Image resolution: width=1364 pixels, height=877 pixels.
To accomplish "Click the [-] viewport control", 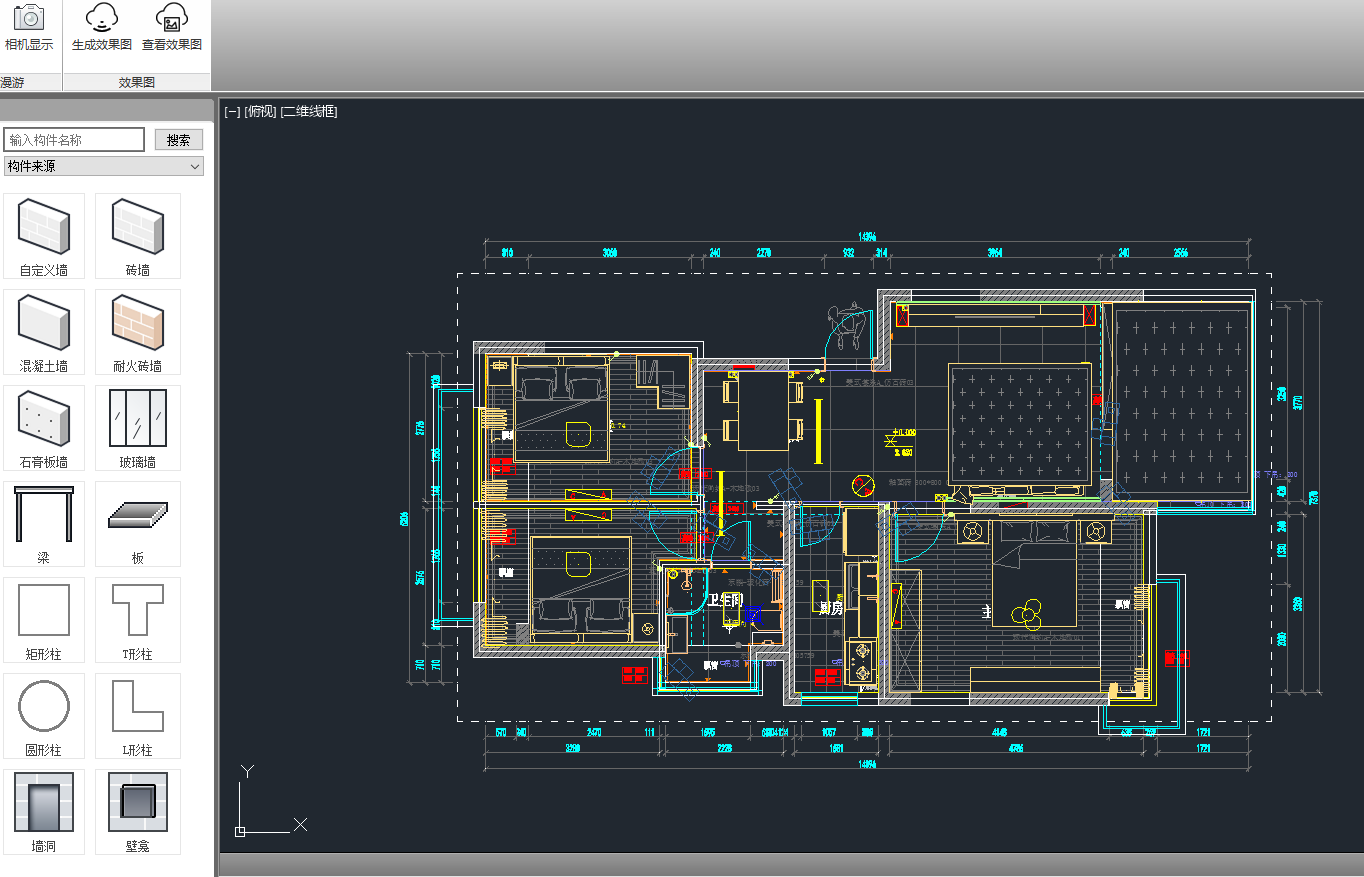I will click(232, 111).
